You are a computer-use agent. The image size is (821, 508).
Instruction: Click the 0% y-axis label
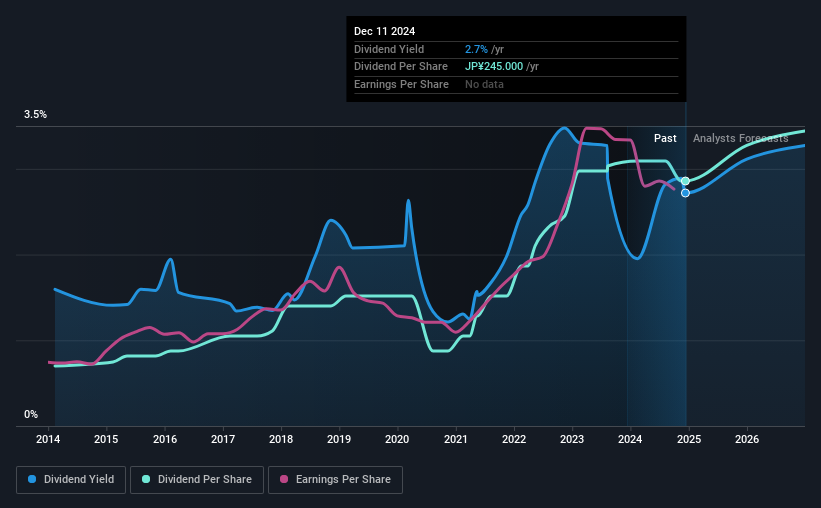coord(31,415)
